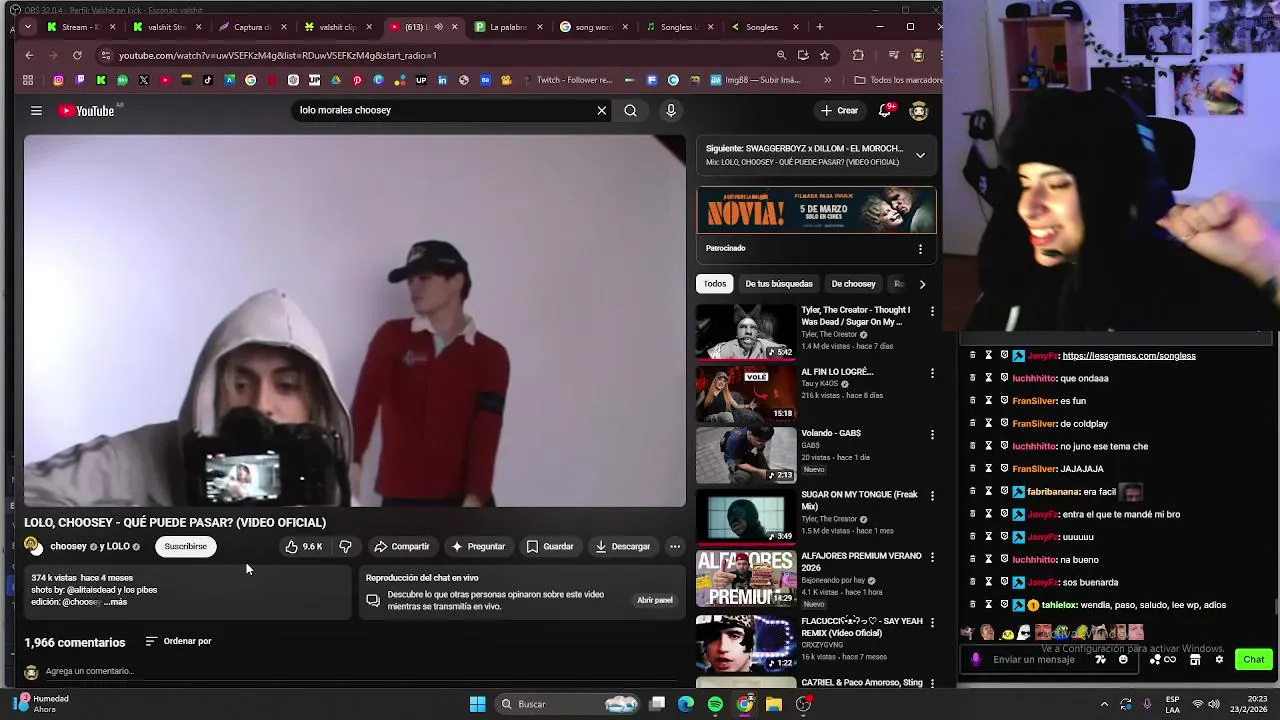Select the De tus búsquedas chip
The width and height of the screenshot is (1280, 720).
pyautogui.click(x=779, y=284)
